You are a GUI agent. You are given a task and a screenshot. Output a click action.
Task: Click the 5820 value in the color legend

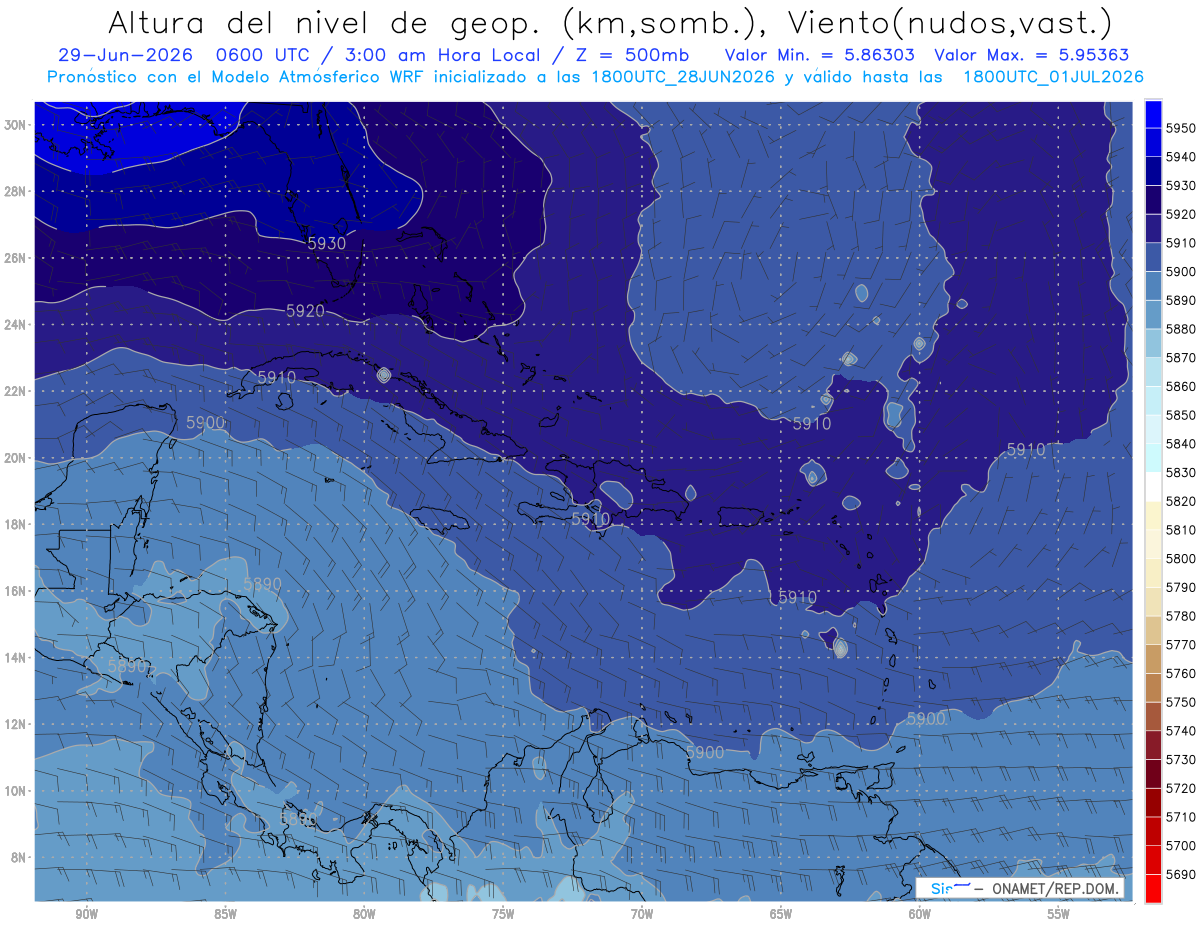[x=1182, y=501]
